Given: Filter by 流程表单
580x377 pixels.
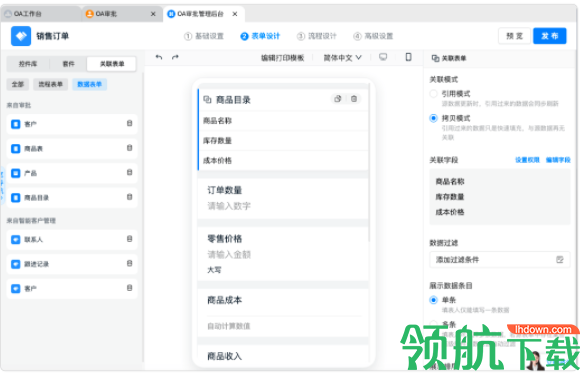Looking at the screenshot, I should pos(51,84).
